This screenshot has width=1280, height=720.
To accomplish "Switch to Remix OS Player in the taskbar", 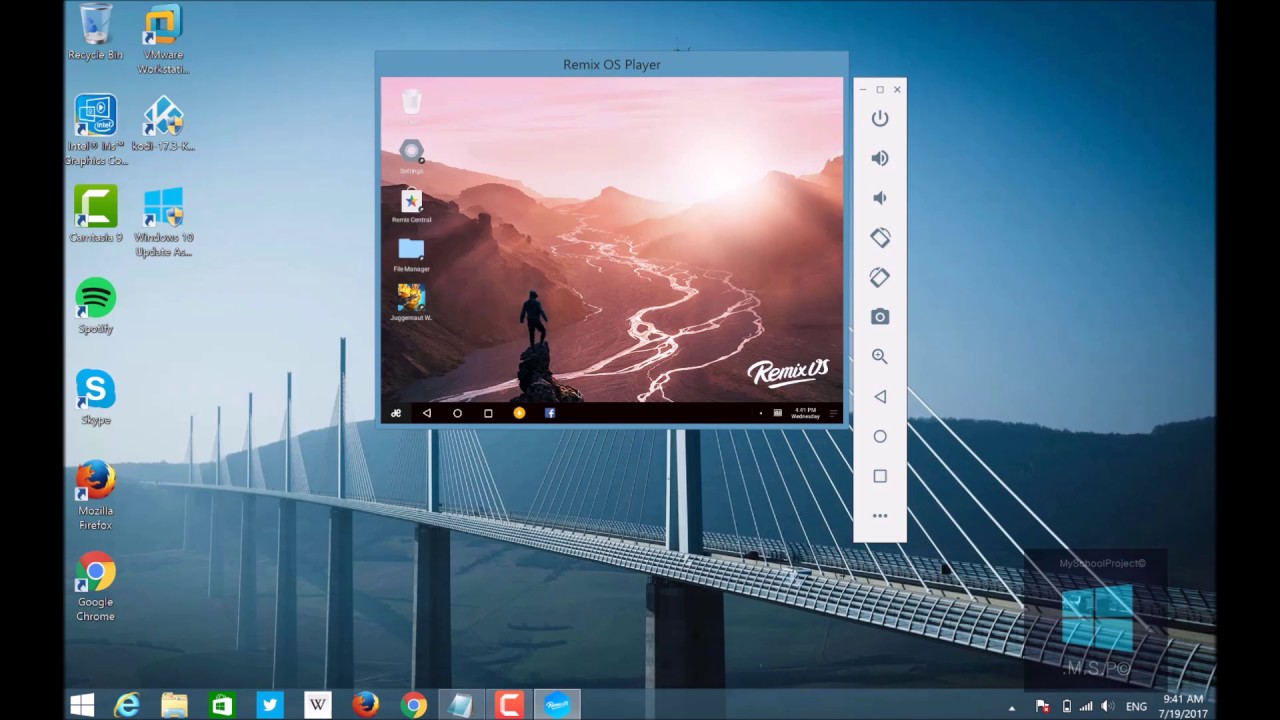I will point(557,705).
